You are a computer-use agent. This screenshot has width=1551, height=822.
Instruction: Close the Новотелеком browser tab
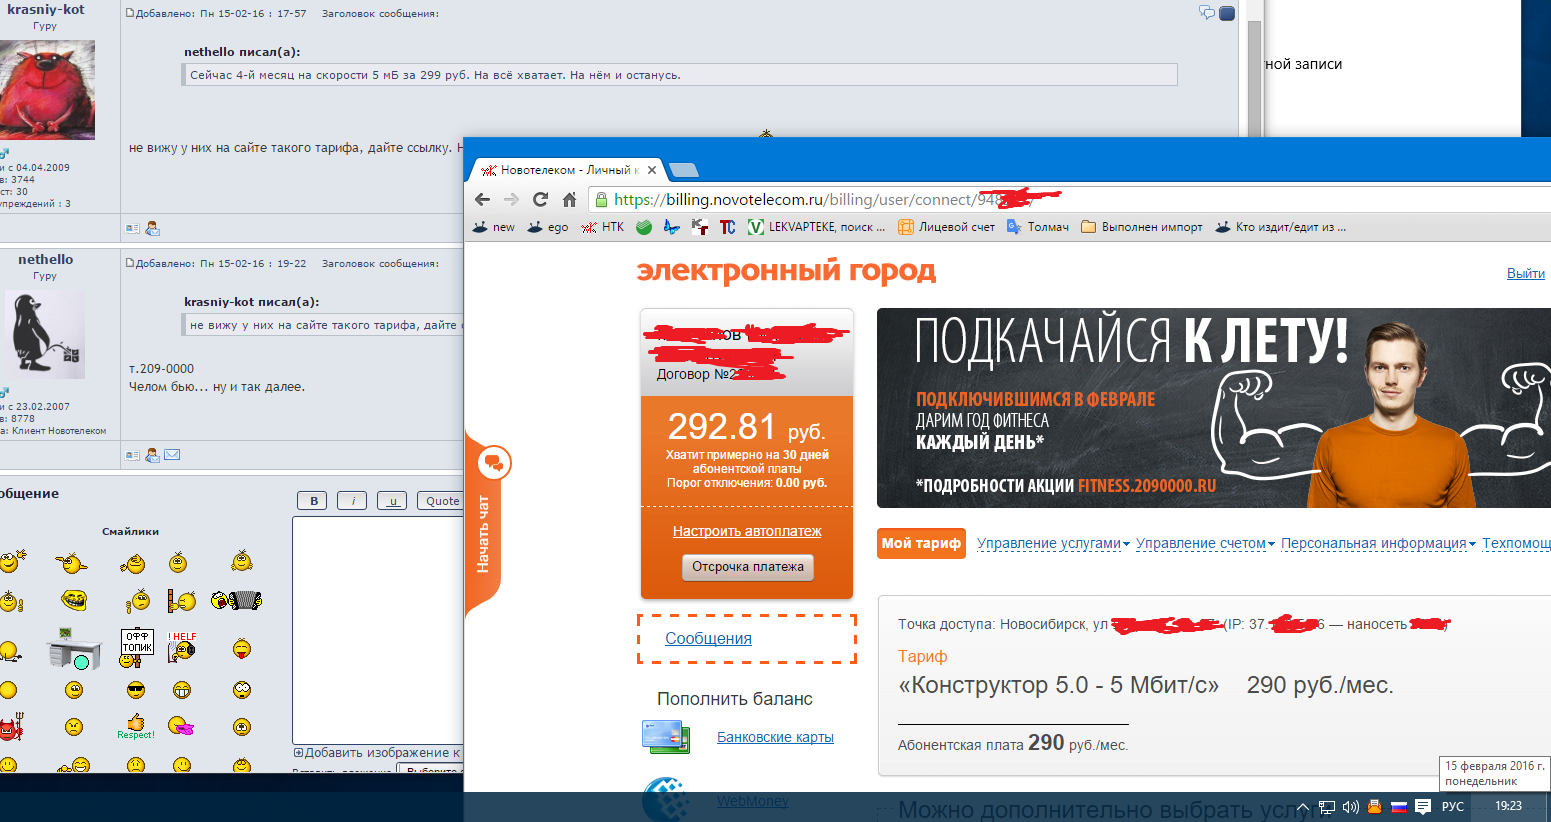point(652,170)
